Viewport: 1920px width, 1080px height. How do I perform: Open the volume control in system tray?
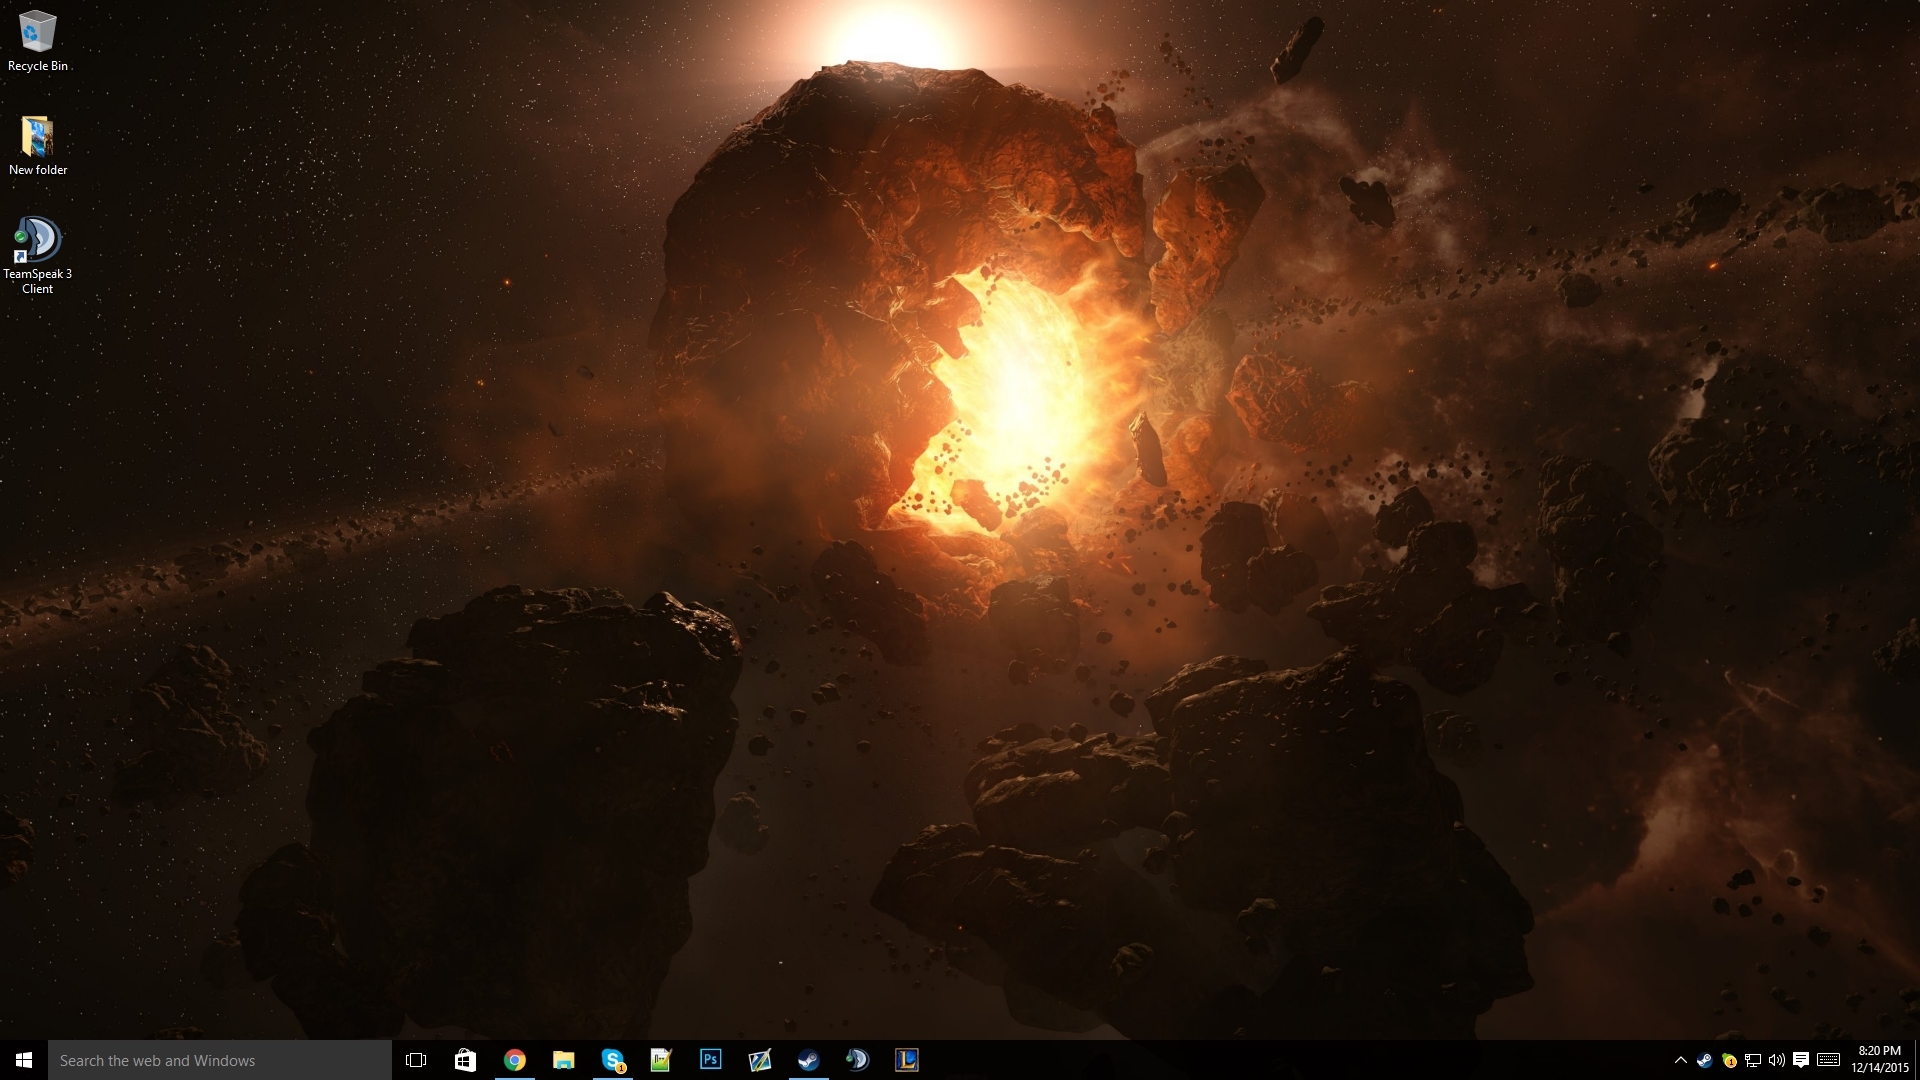[1777, 1060]
